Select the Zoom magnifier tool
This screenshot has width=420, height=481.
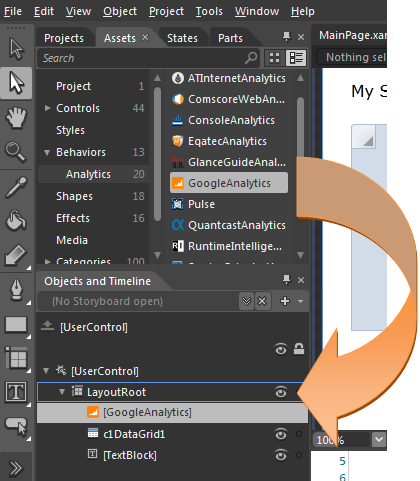(x=15, y=152)
